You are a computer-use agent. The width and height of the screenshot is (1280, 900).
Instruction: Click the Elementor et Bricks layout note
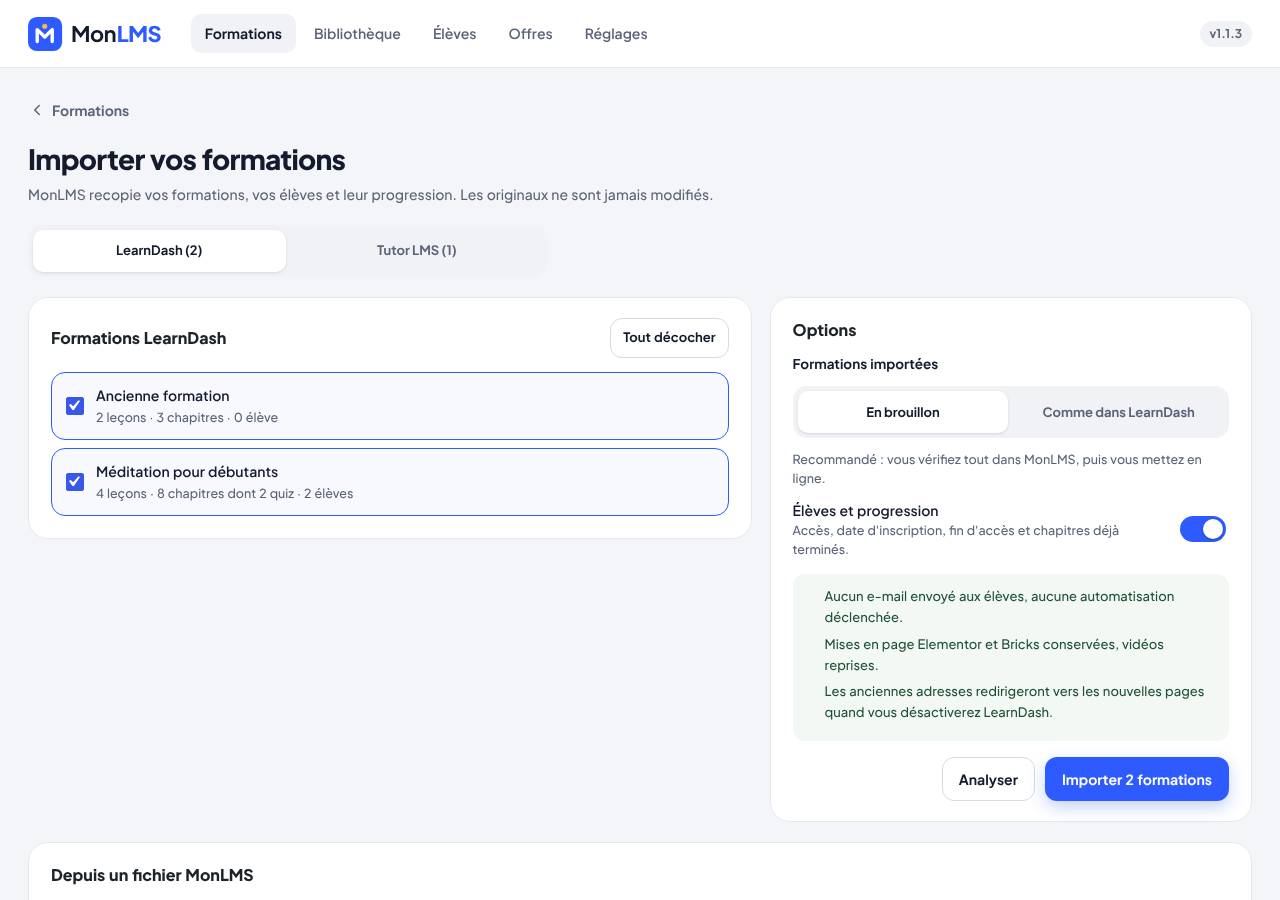[x=994, y=655]
